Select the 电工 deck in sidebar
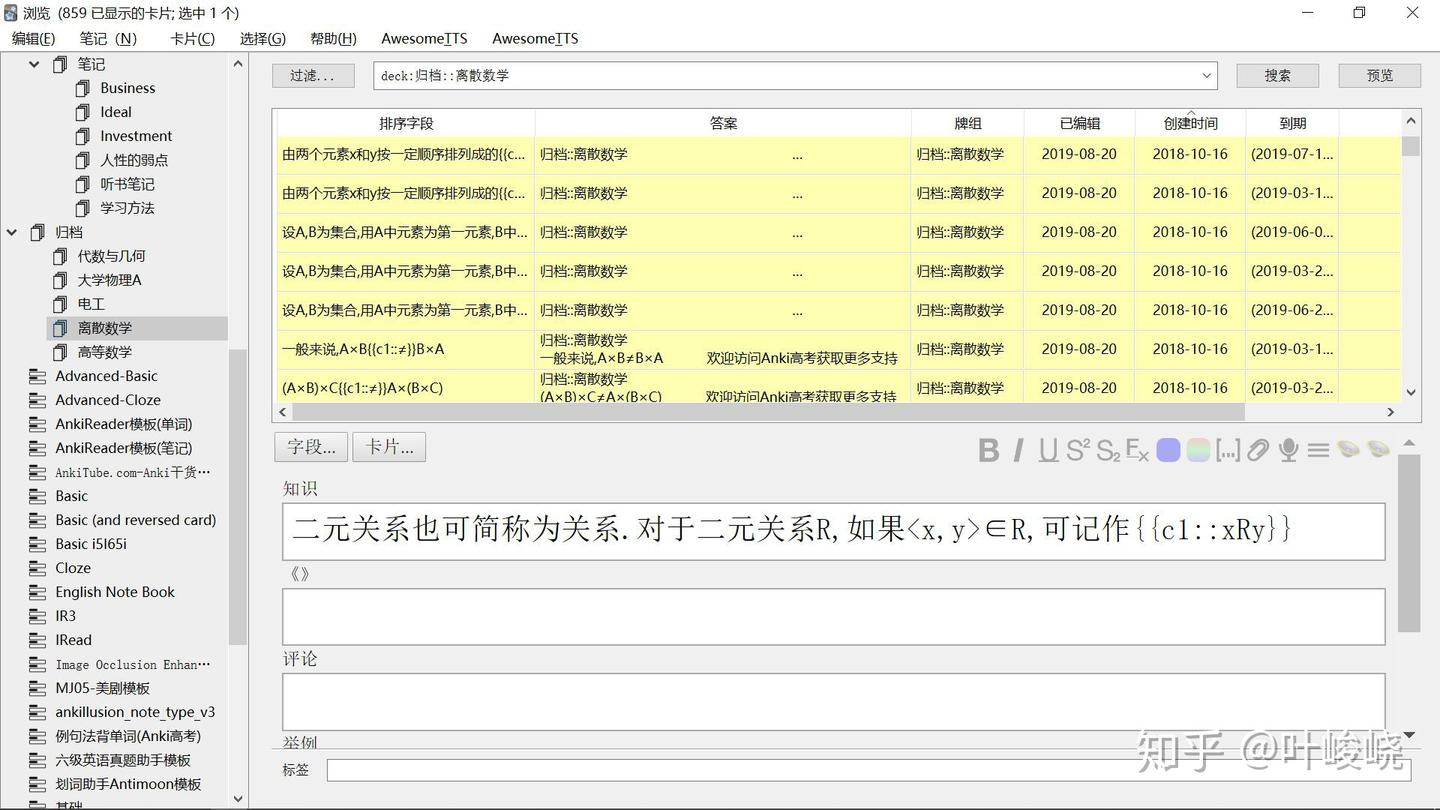 click(91, 304)
